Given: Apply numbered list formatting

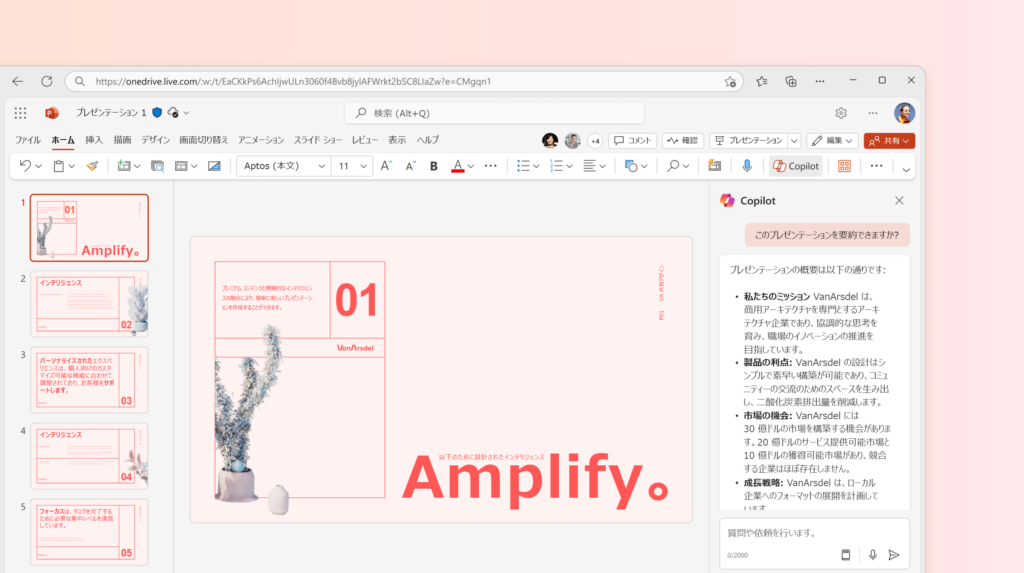Looking at the screenshot, I should coord(556,166).
